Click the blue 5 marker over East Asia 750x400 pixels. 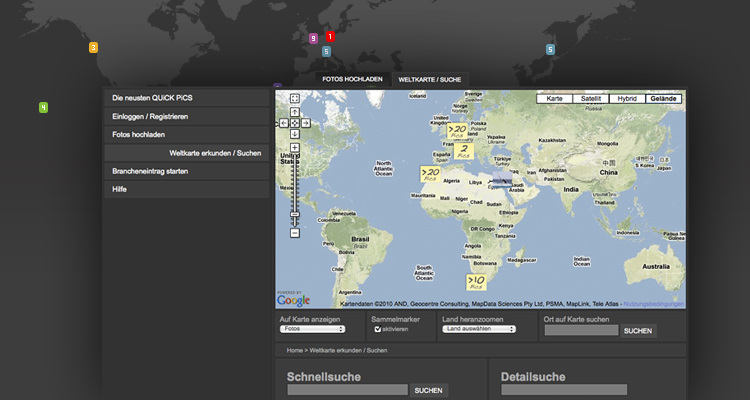click(550, 49)
